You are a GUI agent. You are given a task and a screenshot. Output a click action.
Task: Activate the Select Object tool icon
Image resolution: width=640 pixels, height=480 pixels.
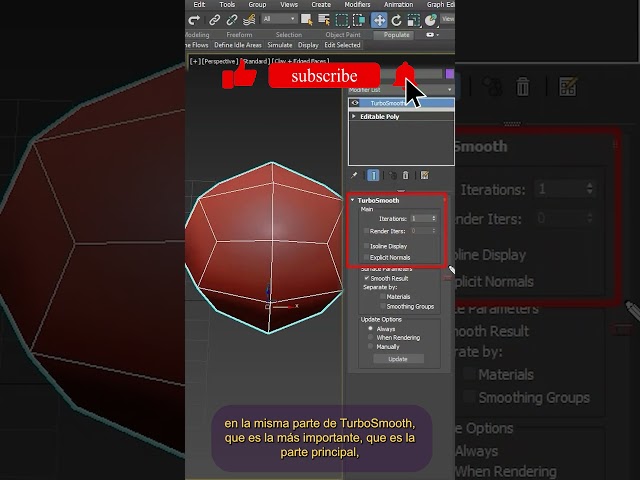(x=307, y=20)
